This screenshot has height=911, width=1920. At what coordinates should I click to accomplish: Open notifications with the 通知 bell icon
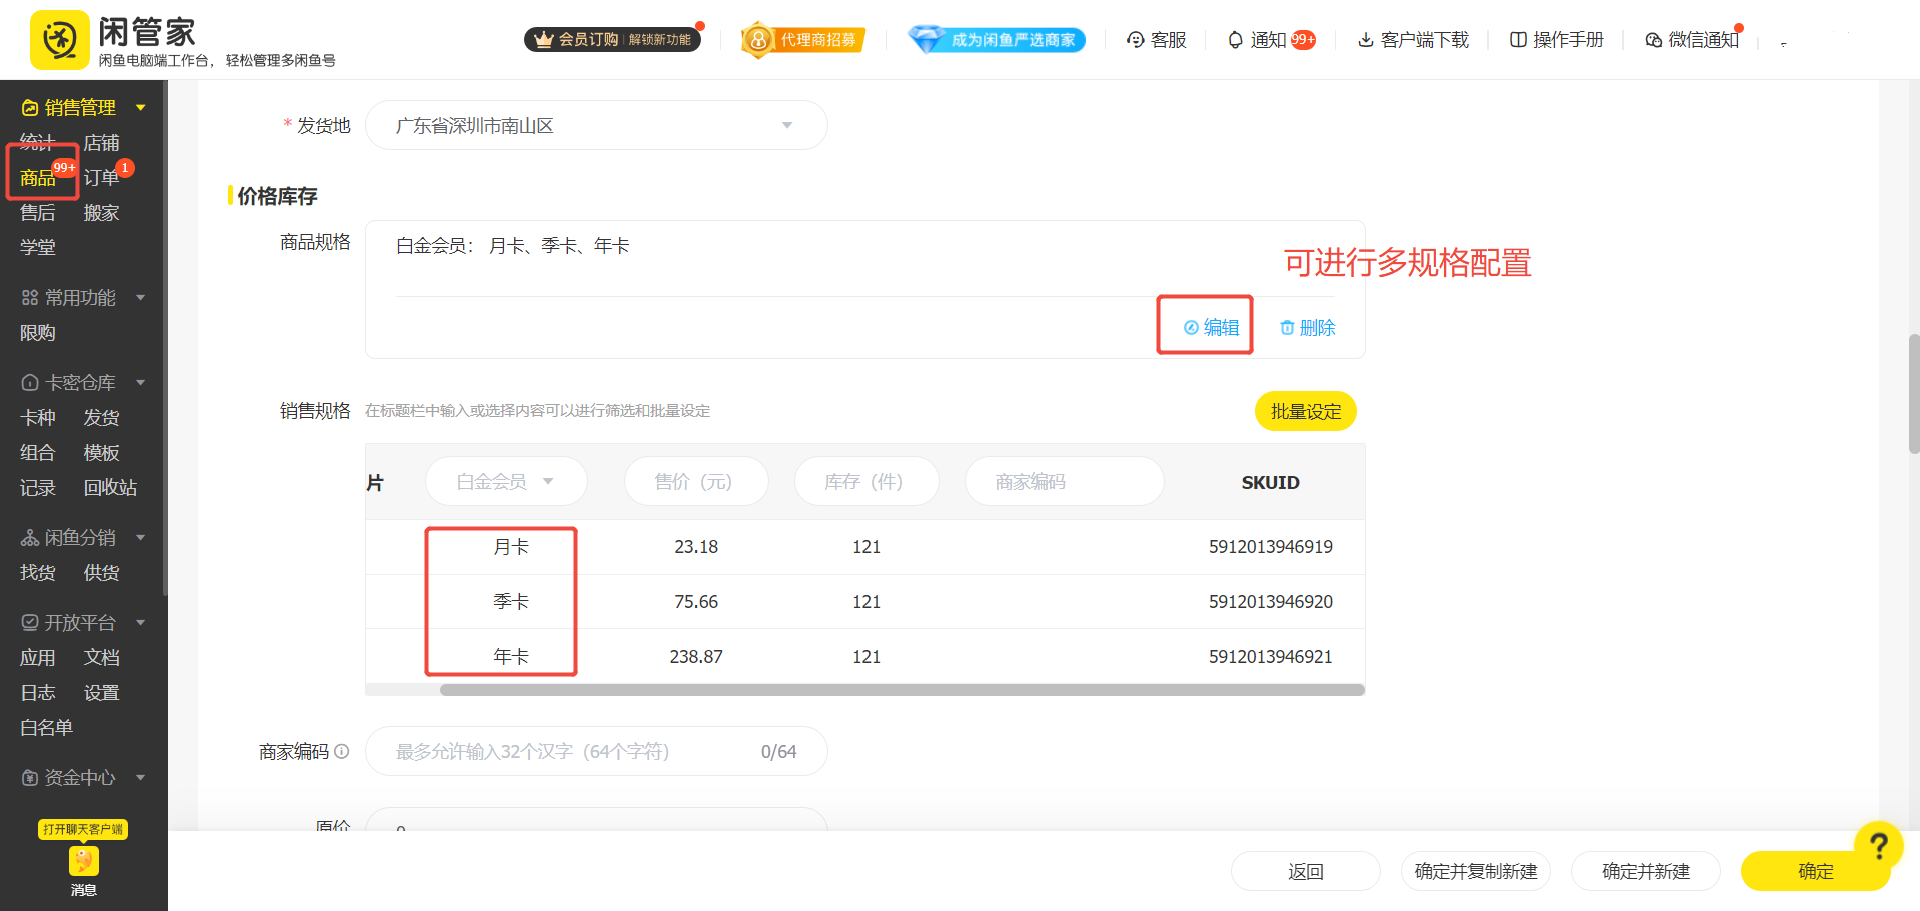(1234, 39)
